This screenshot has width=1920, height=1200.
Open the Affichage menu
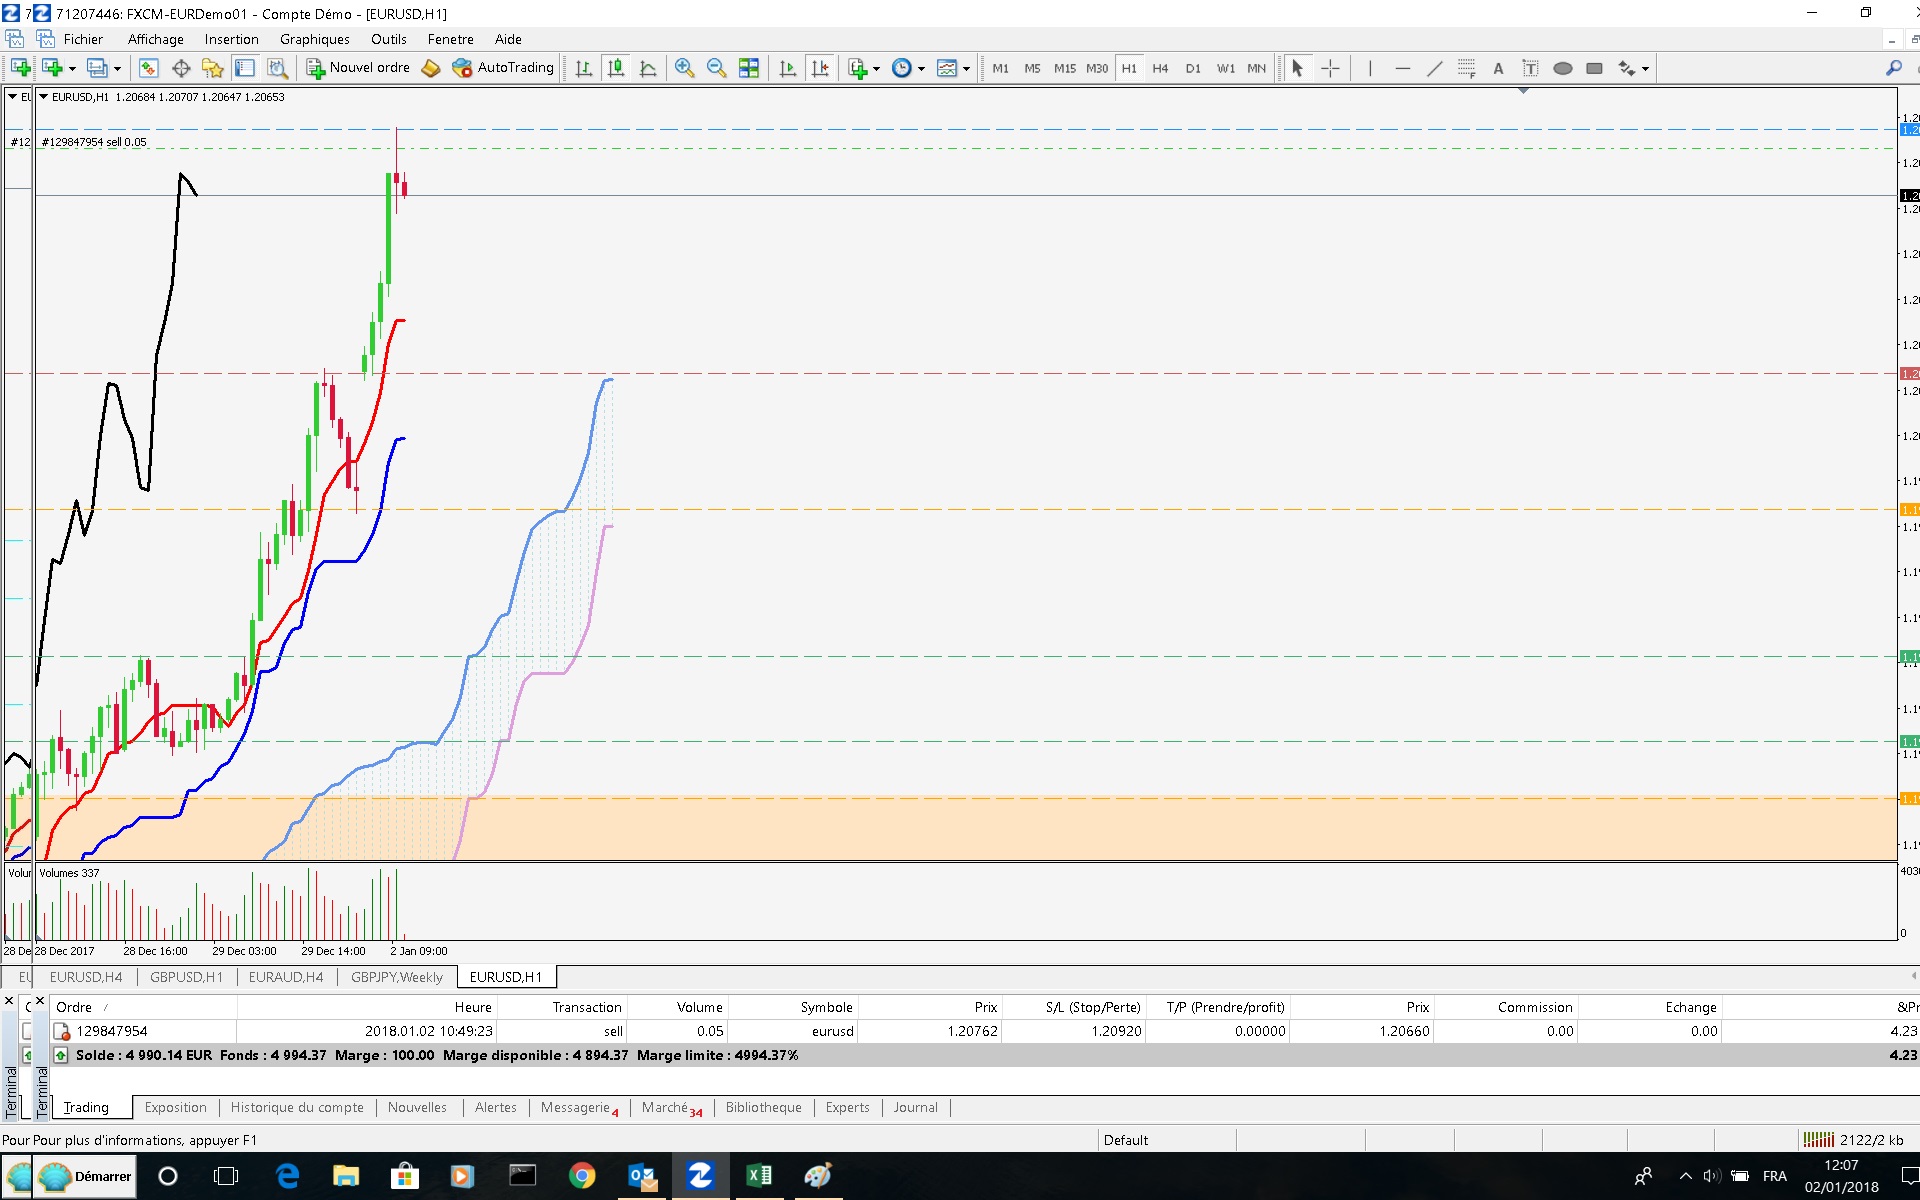click(156, 39)
